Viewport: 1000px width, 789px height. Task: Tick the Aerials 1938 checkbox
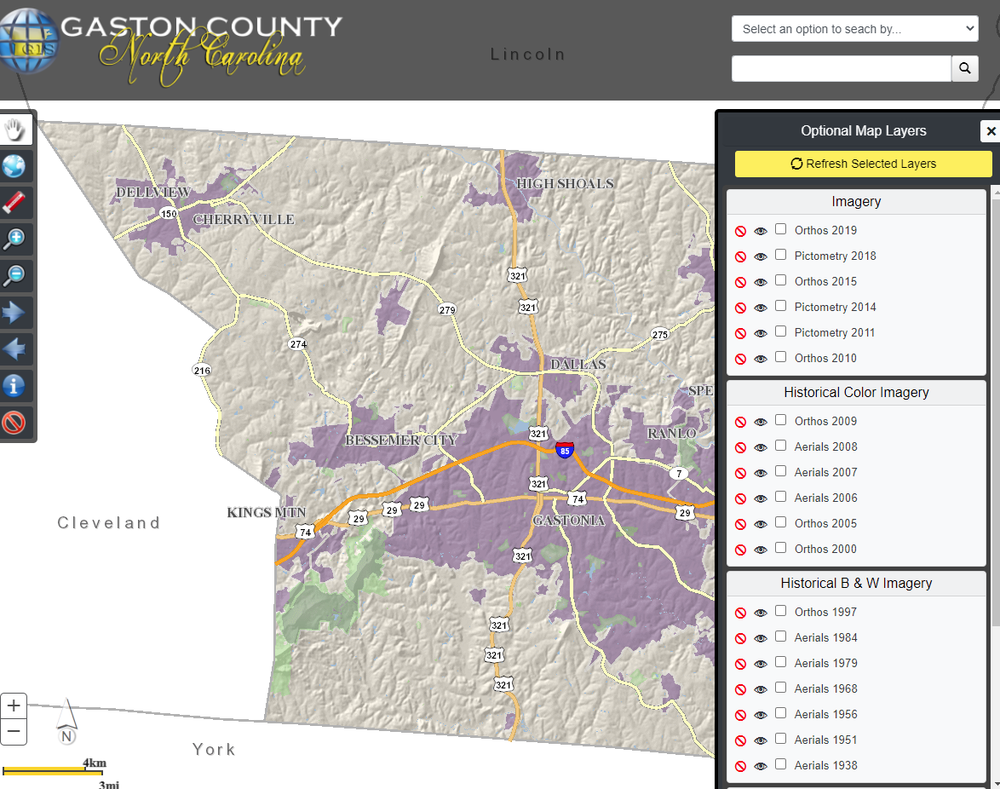[781, 765]
